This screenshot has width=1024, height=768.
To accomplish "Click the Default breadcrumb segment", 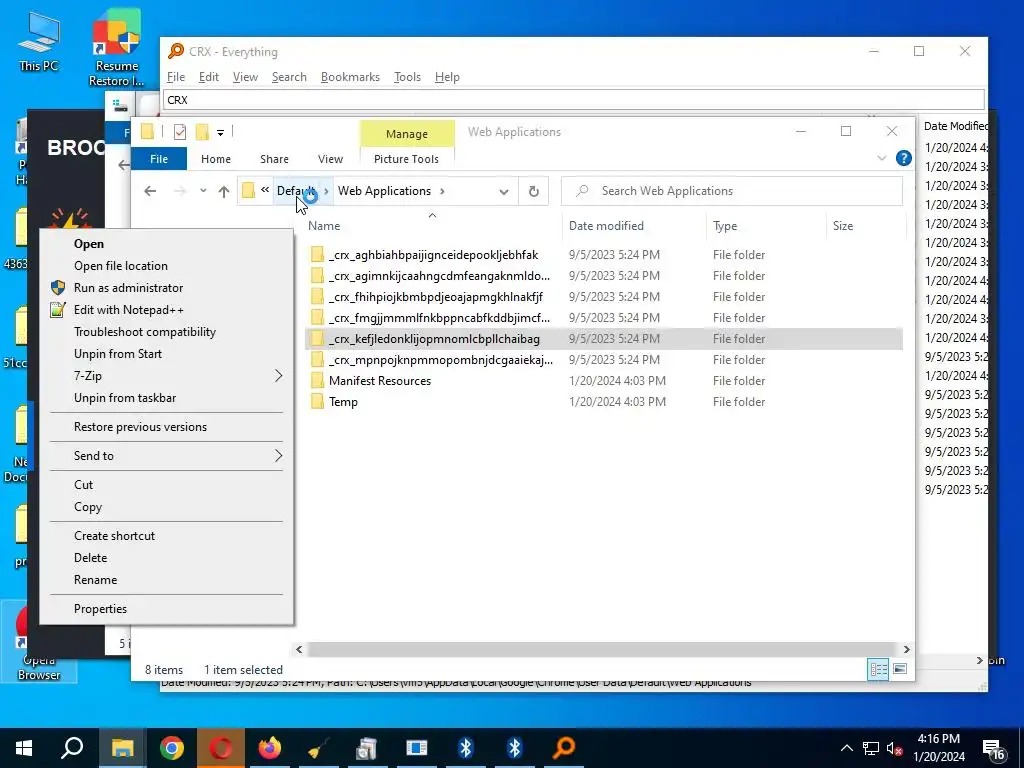I will (296, 191).
